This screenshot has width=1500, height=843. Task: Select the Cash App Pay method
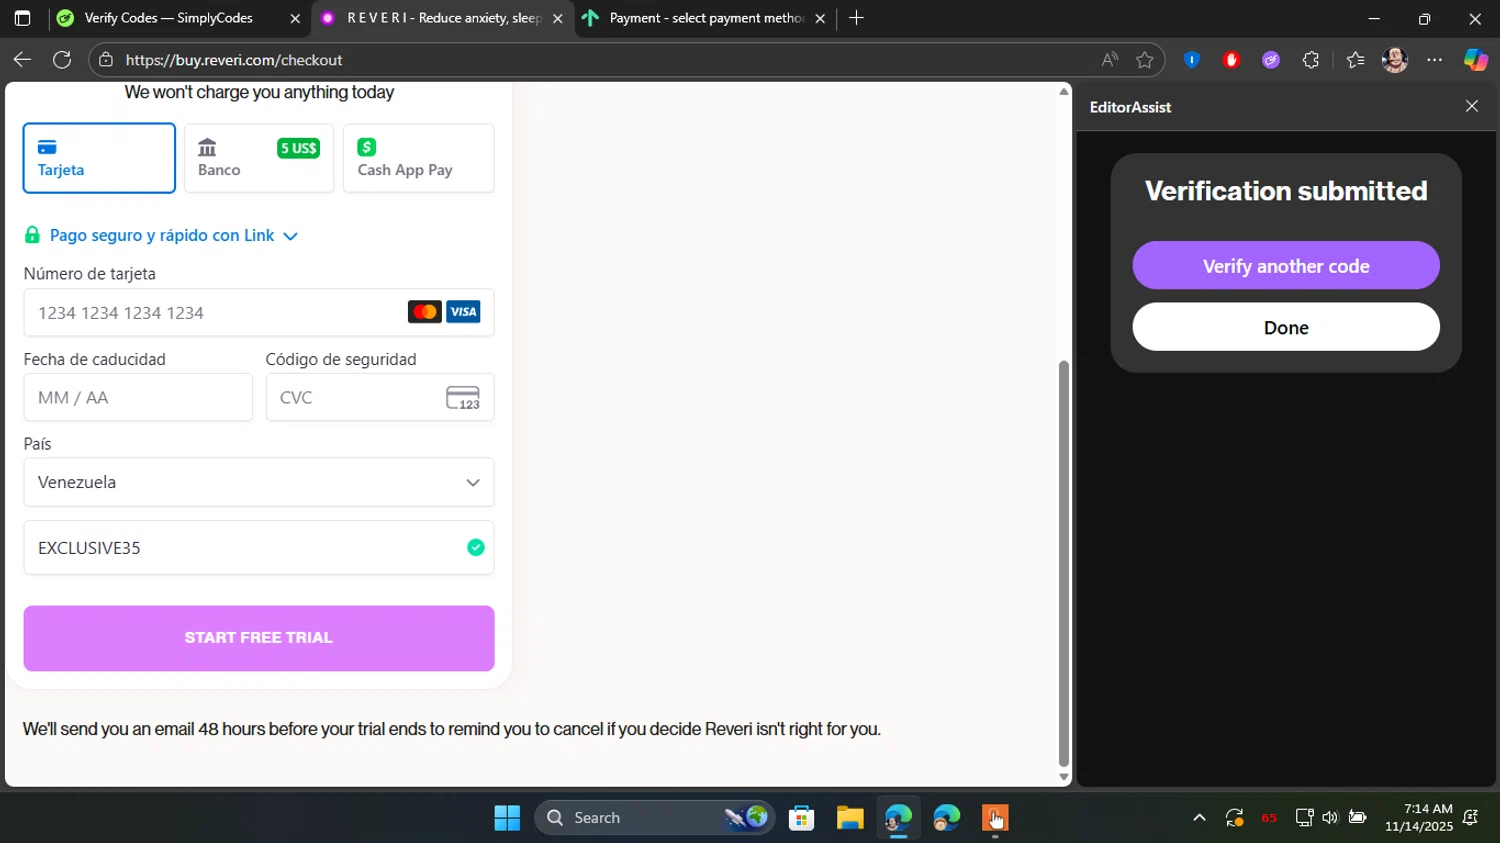[418, 158]
